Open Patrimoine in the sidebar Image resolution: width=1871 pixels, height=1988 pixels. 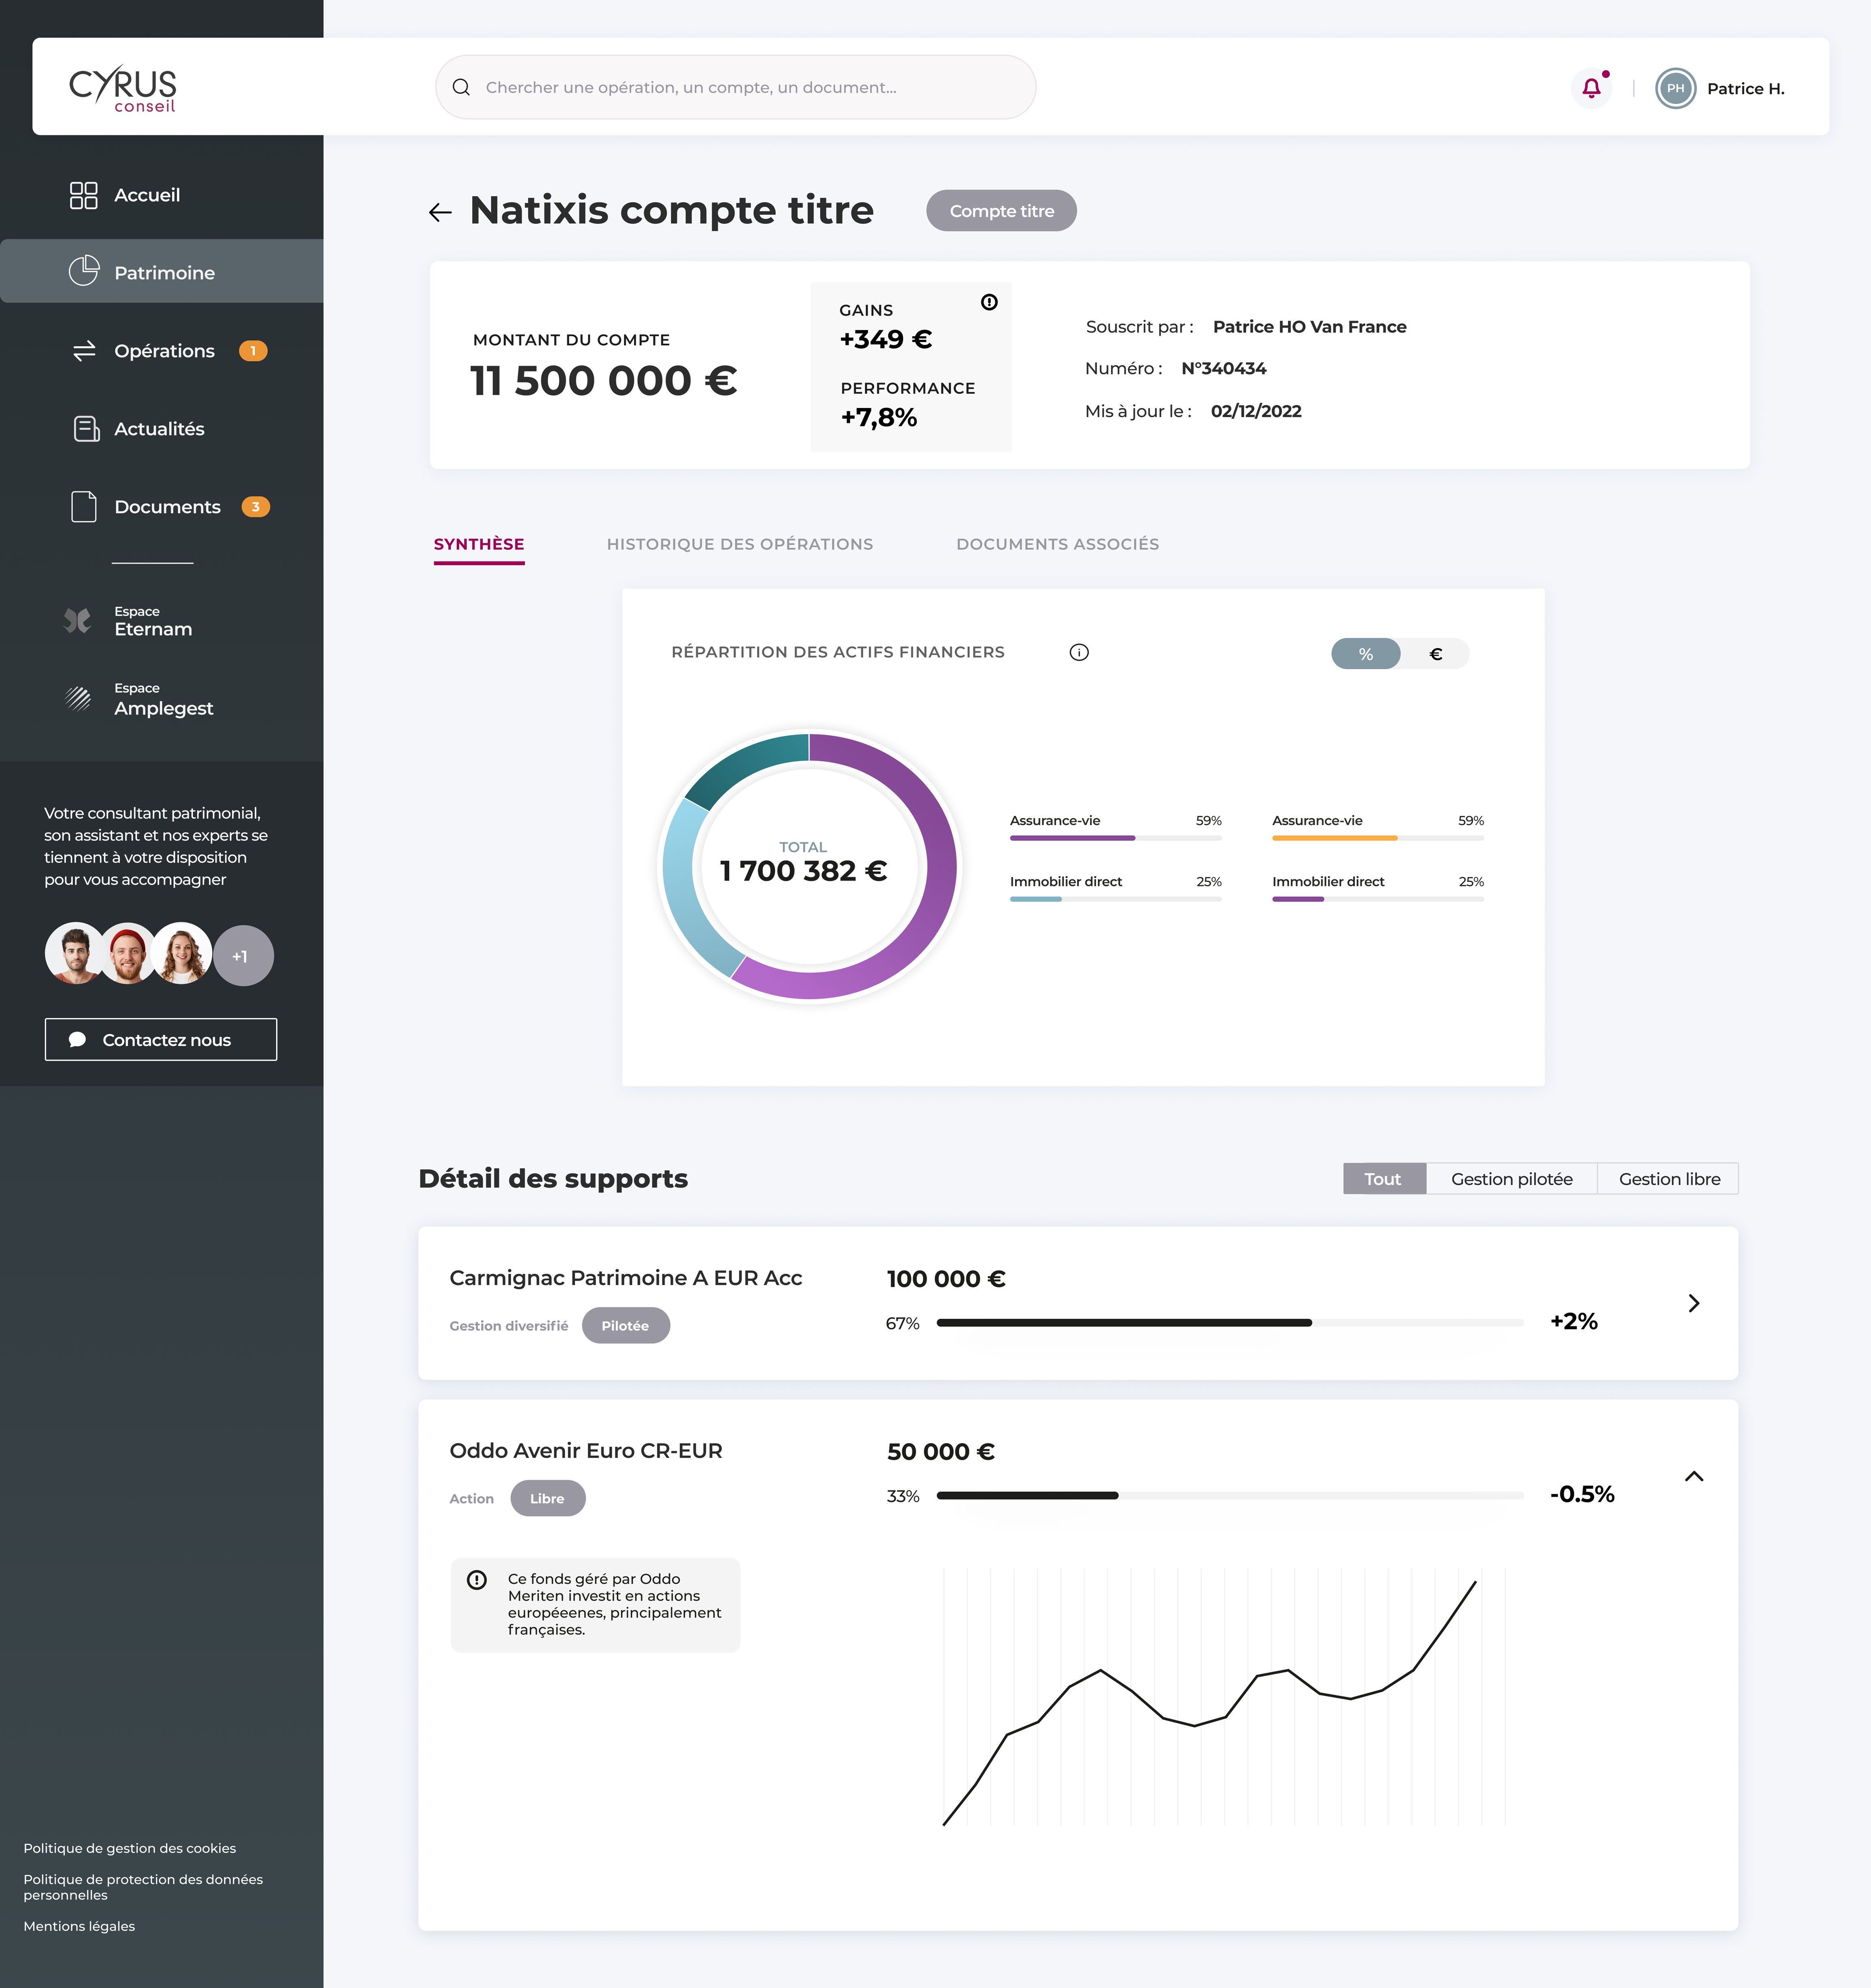(162, 271)
